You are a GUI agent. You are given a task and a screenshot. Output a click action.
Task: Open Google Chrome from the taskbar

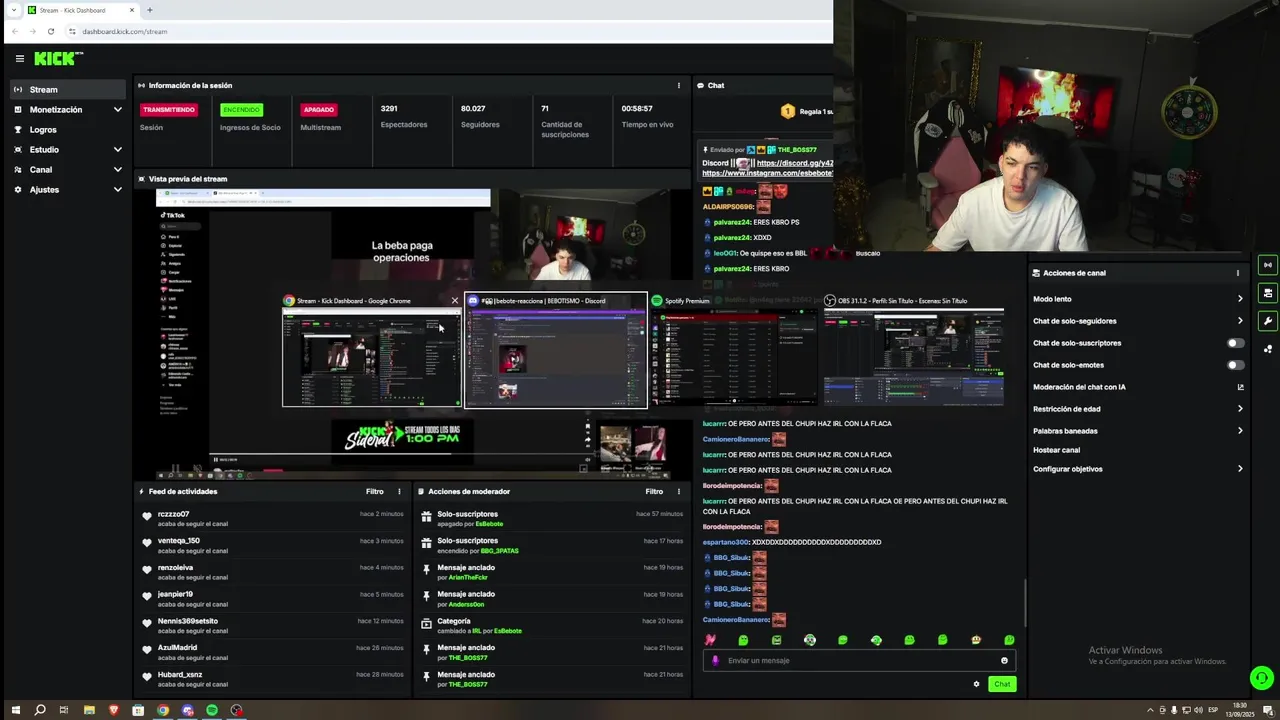tap(163, 710)
